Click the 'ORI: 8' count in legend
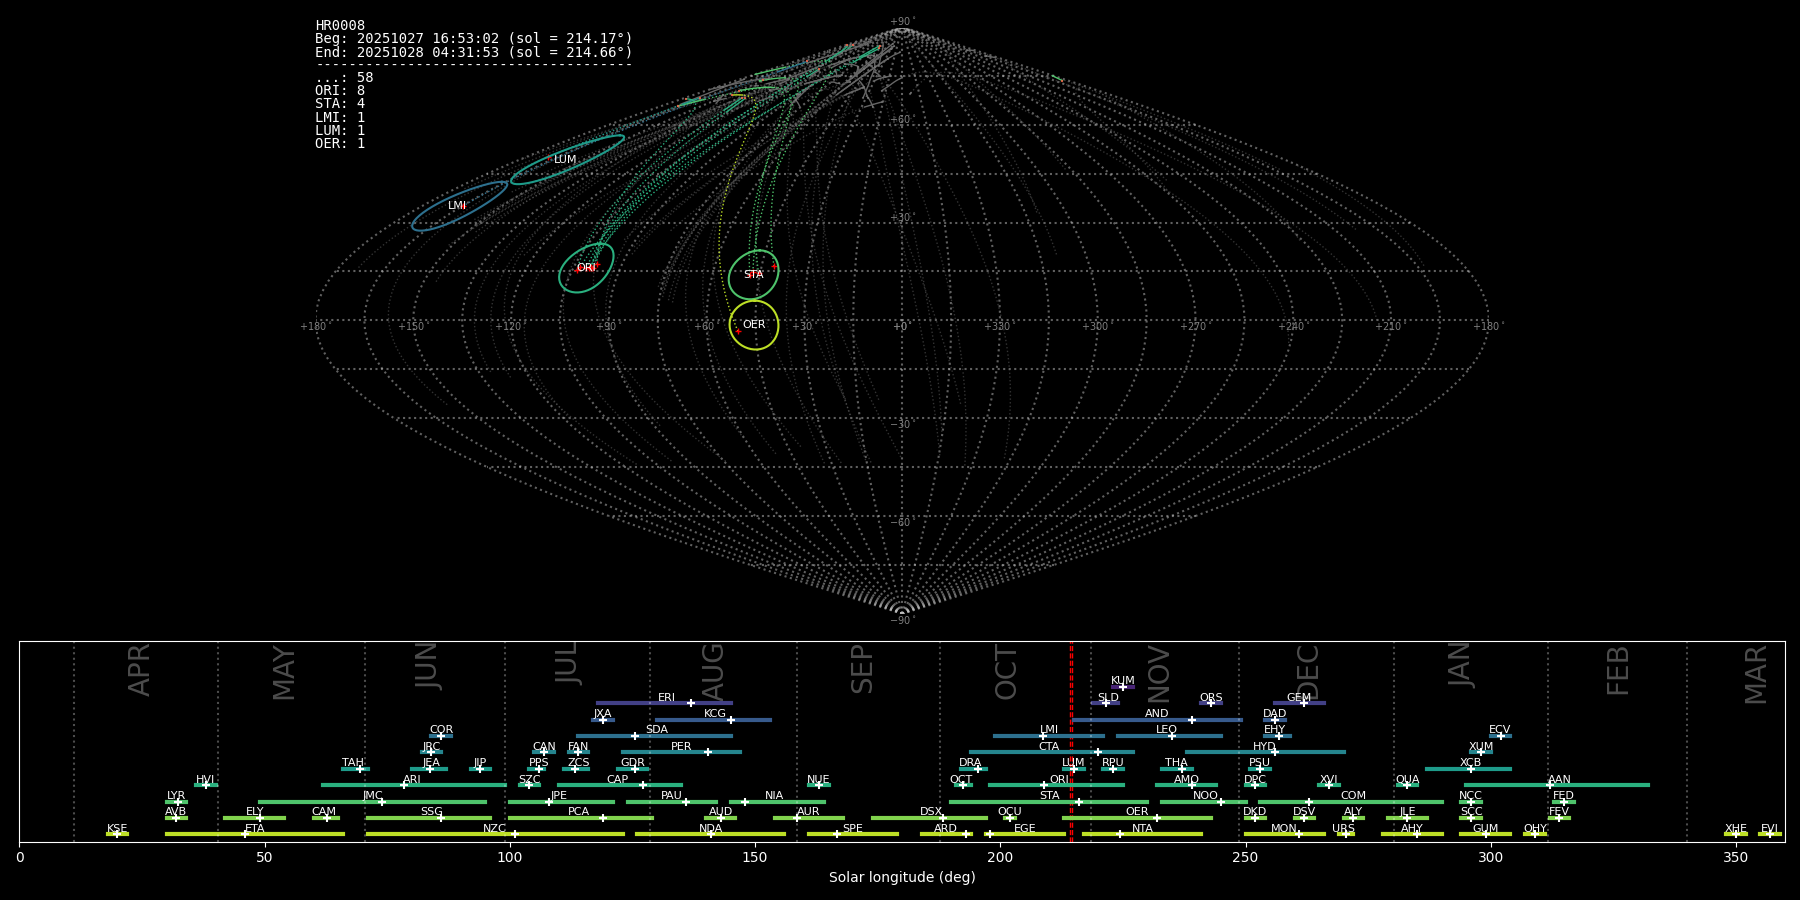 tap(340, 91)
